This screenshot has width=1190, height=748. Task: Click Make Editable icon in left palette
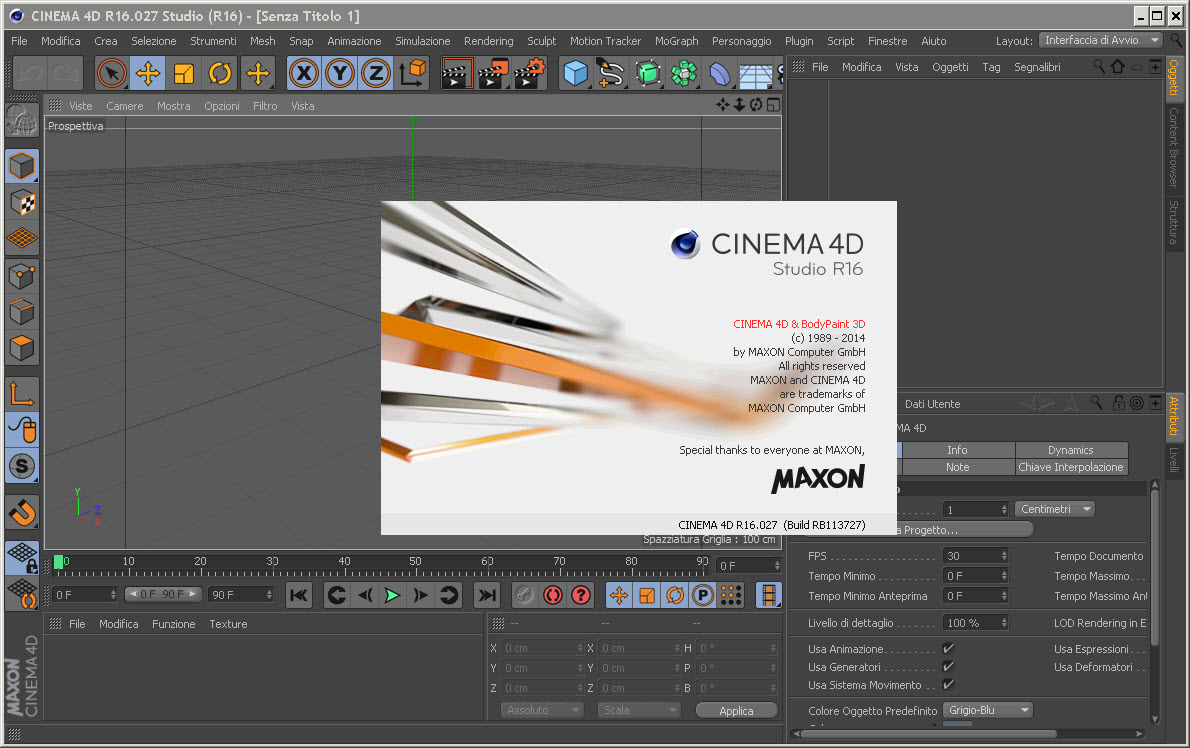click(x=22, y=121)
